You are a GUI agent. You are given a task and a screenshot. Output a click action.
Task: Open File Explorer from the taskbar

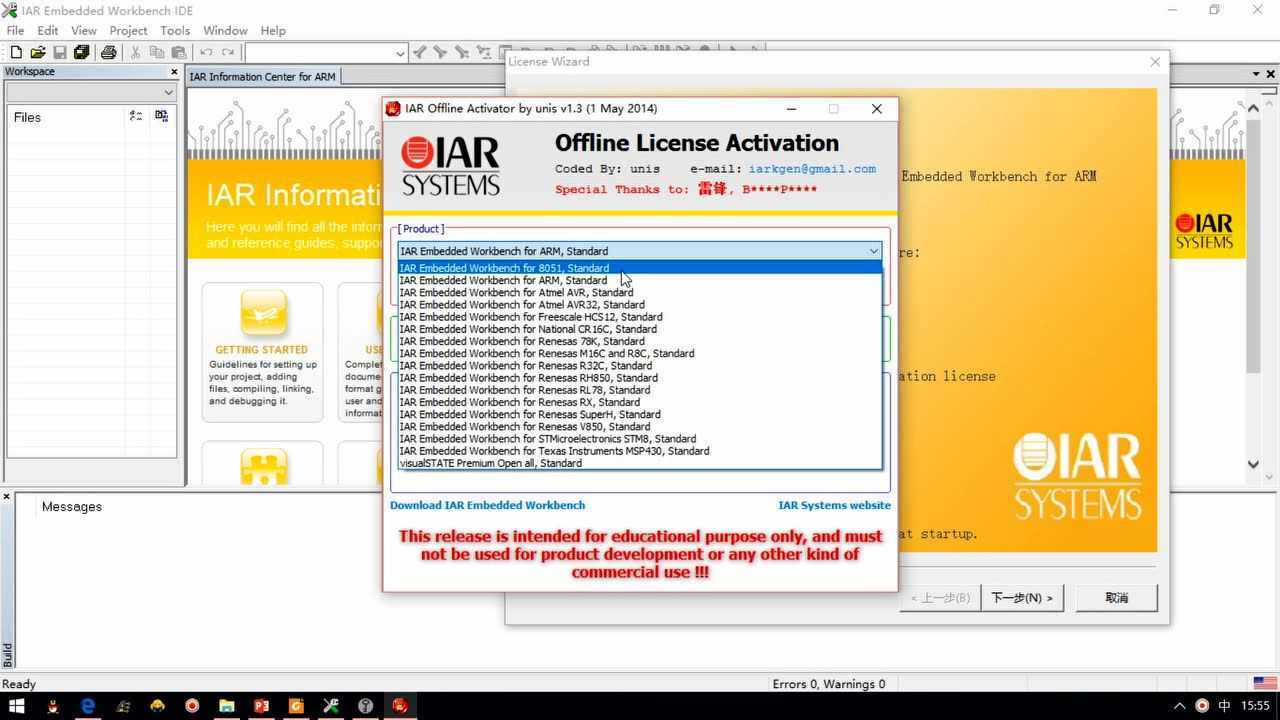pos(227,705)
